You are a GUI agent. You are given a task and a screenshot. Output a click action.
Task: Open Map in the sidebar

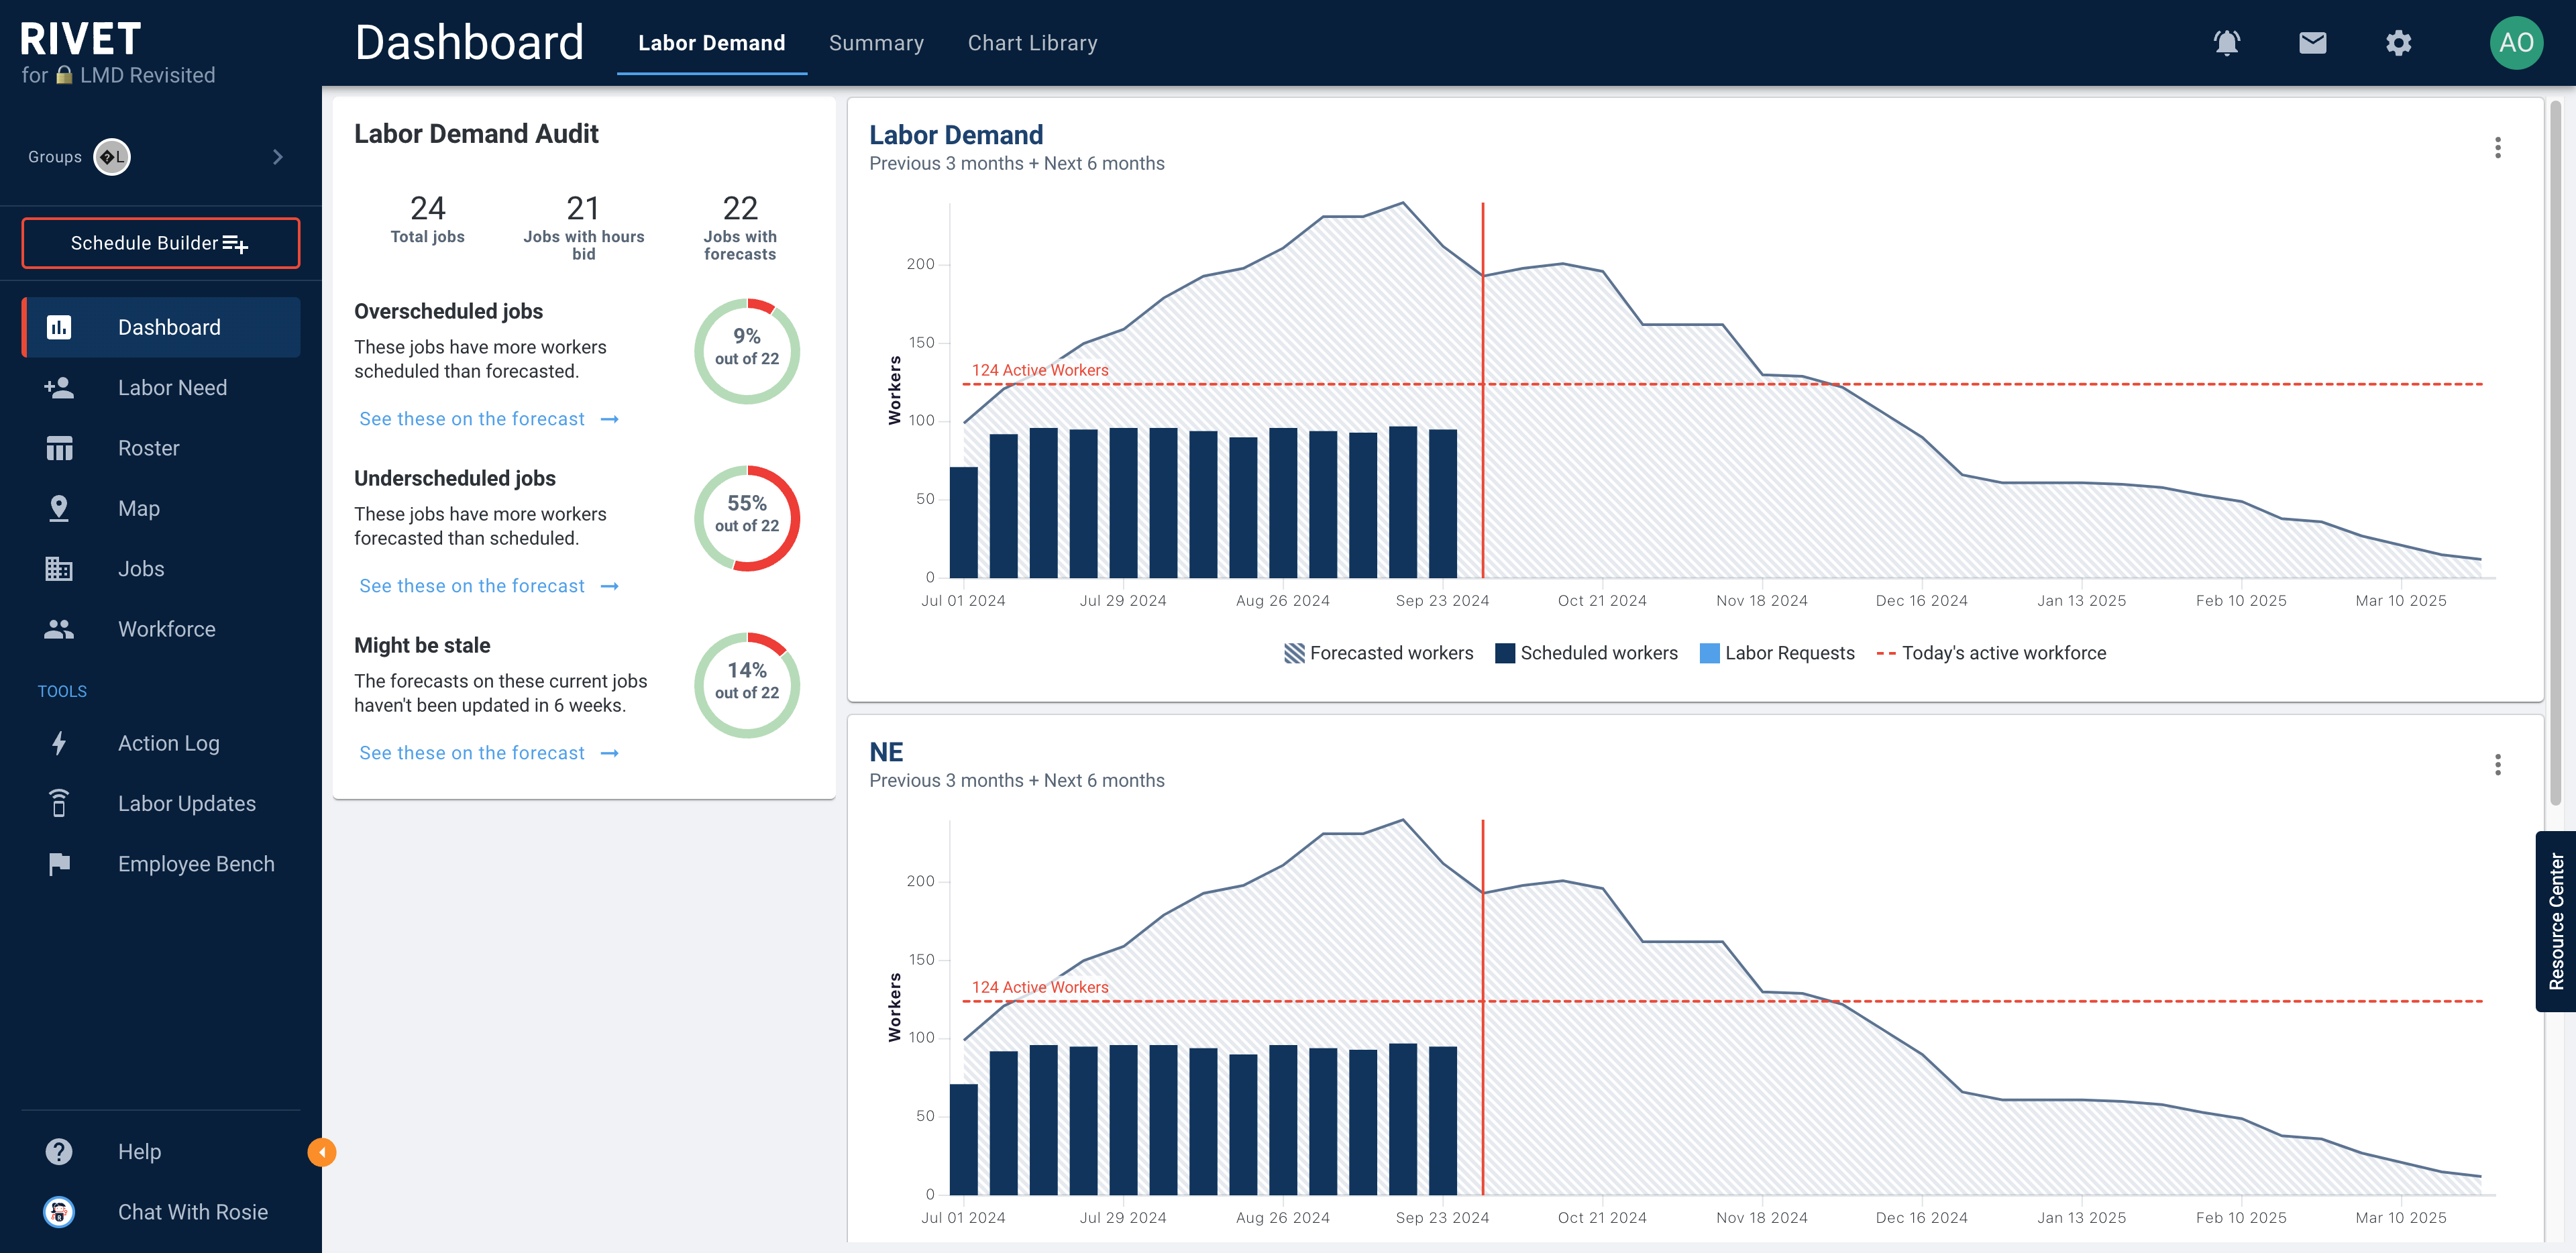(x=161, y=508)
